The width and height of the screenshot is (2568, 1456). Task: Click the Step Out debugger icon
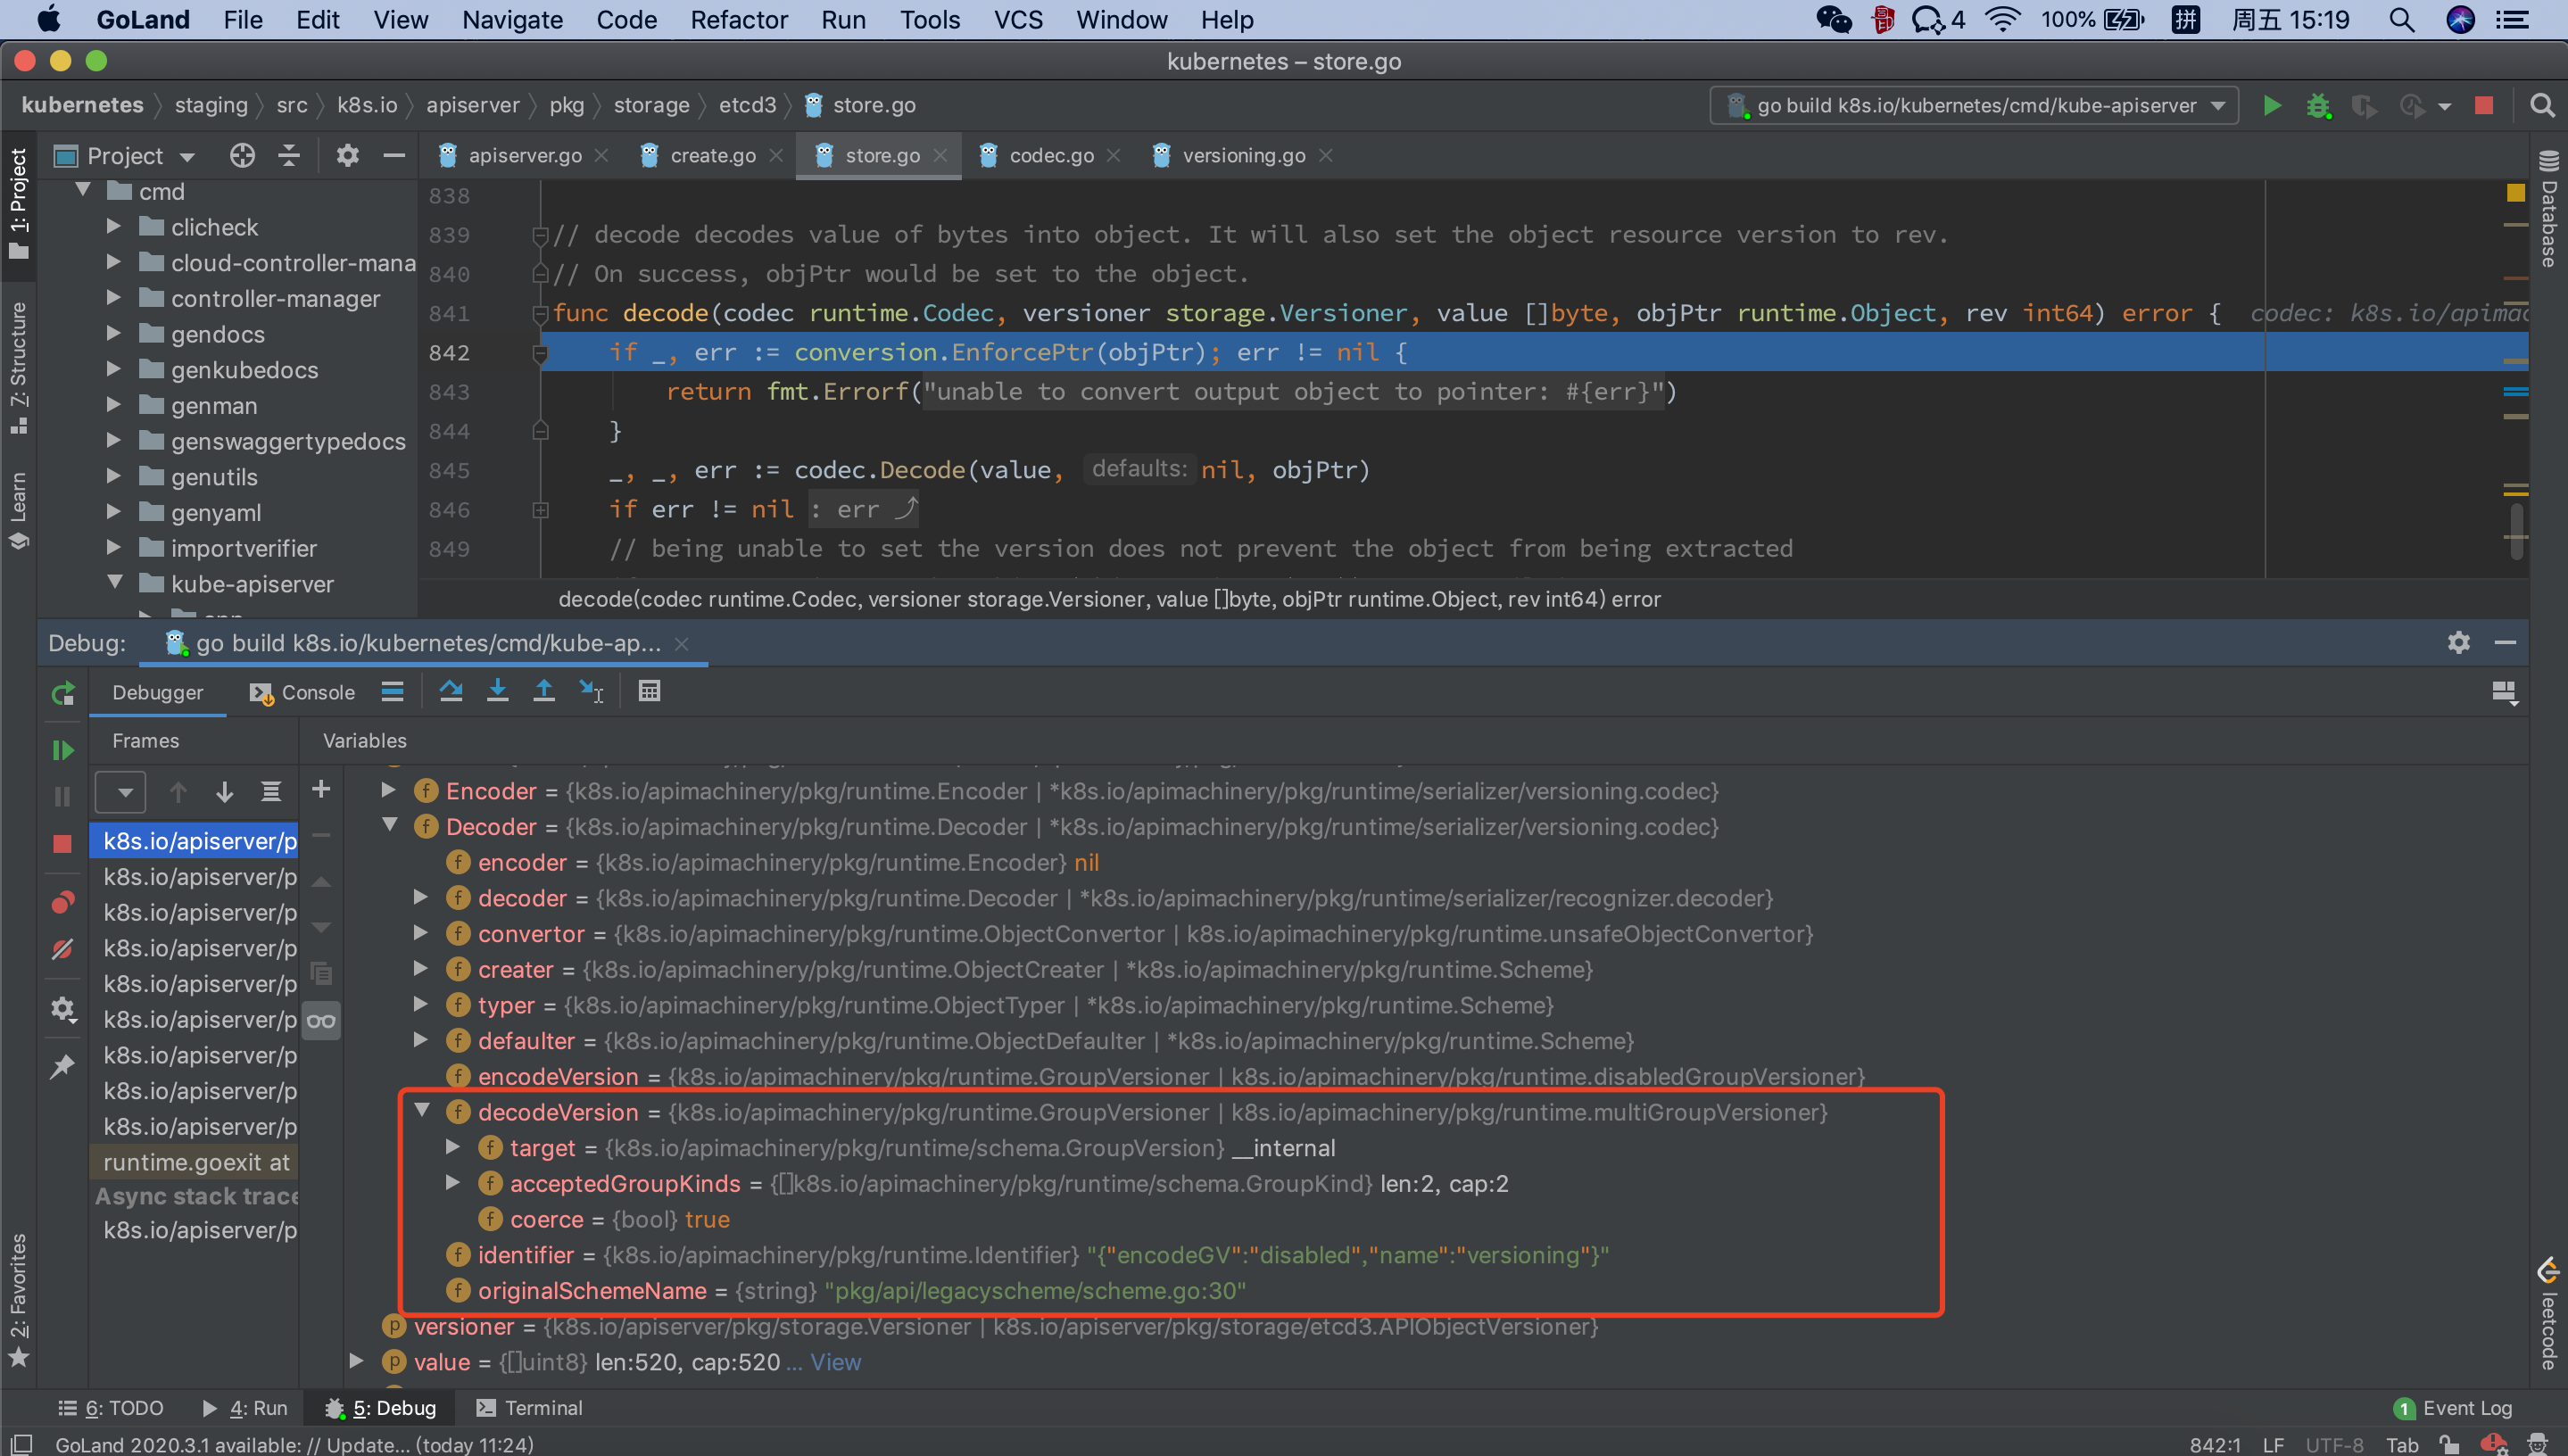[543, 691]
